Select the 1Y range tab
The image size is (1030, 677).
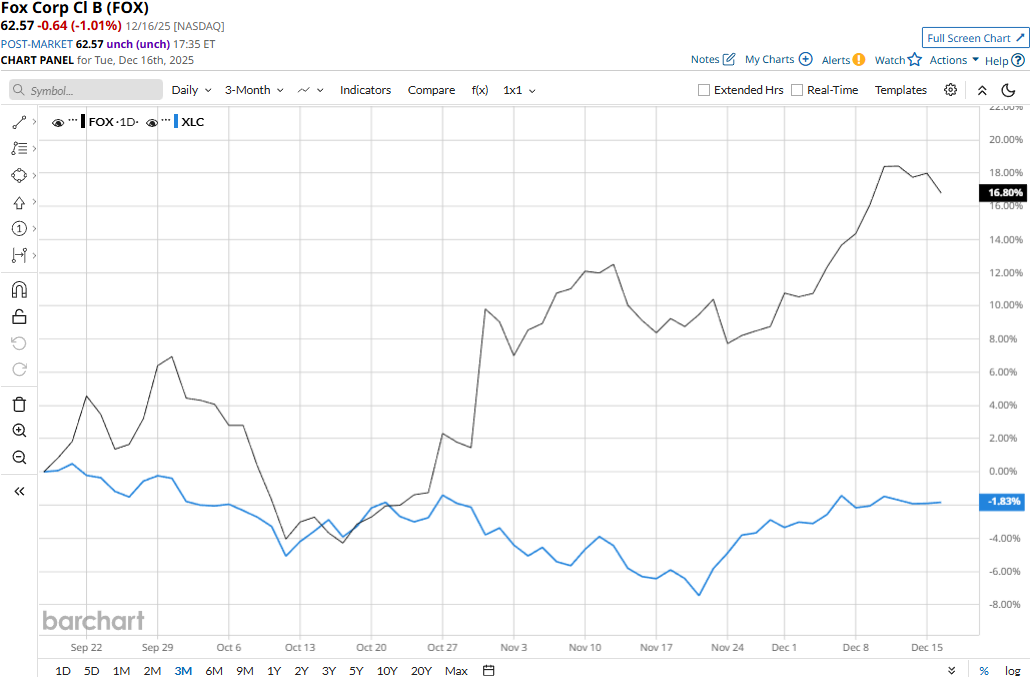274,670
